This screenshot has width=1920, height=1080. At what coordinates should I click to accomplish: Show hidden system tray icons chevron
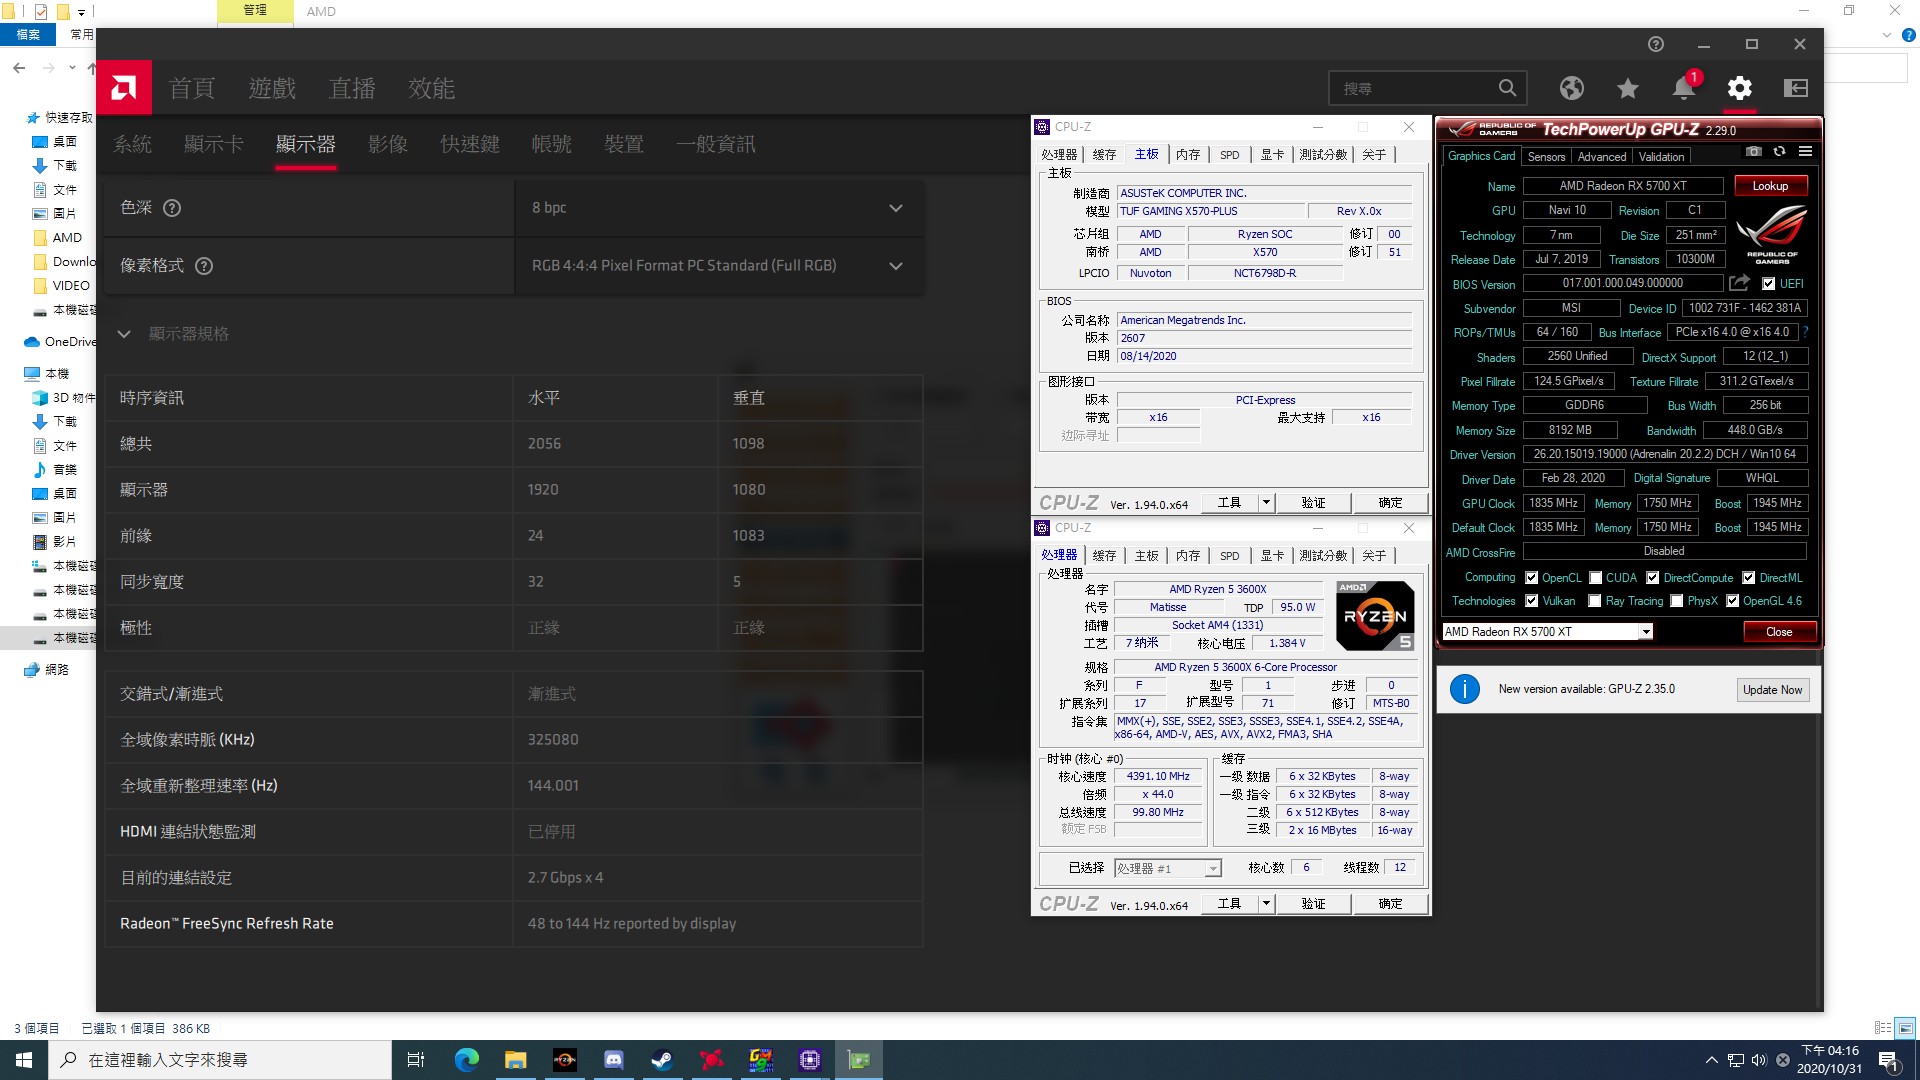1711,1060
